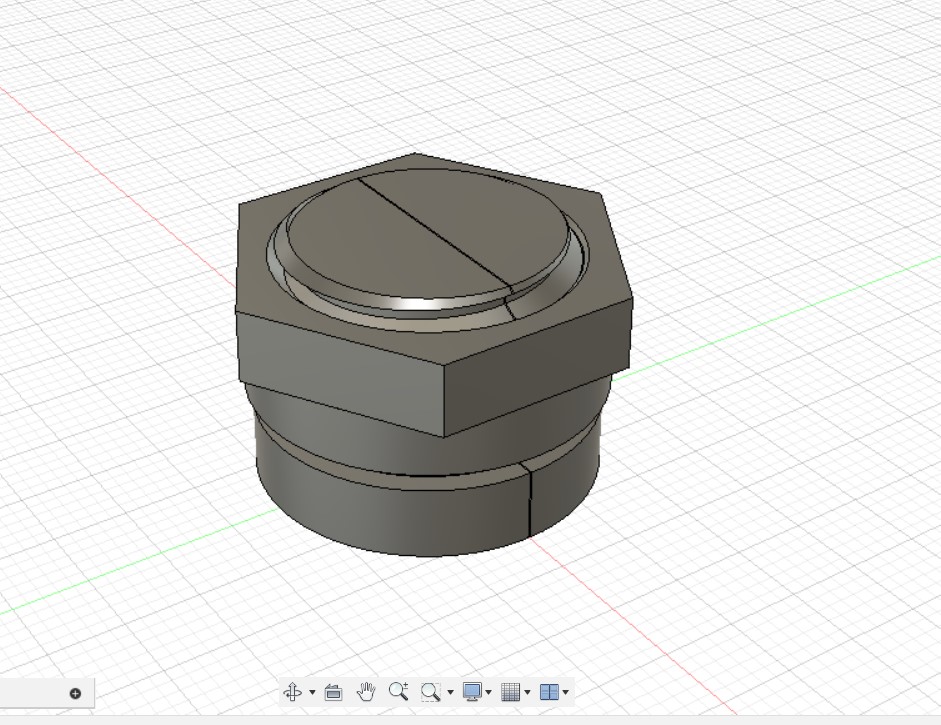Image resolution: width=941 pixels, height=725 pixels.
Task: Expand the comments panel plus button
Action: (x=75, y=694)
